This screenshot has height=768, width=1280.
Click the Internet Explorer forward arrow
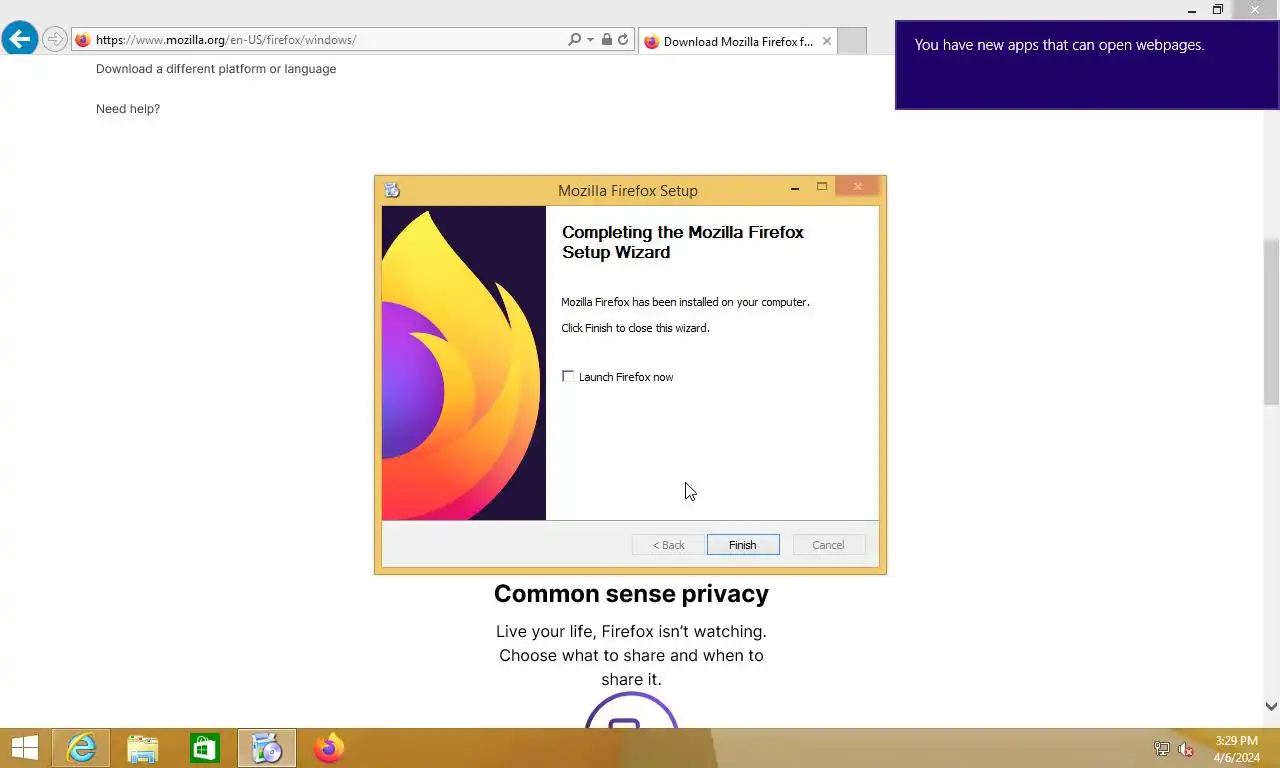pos(55,40)
